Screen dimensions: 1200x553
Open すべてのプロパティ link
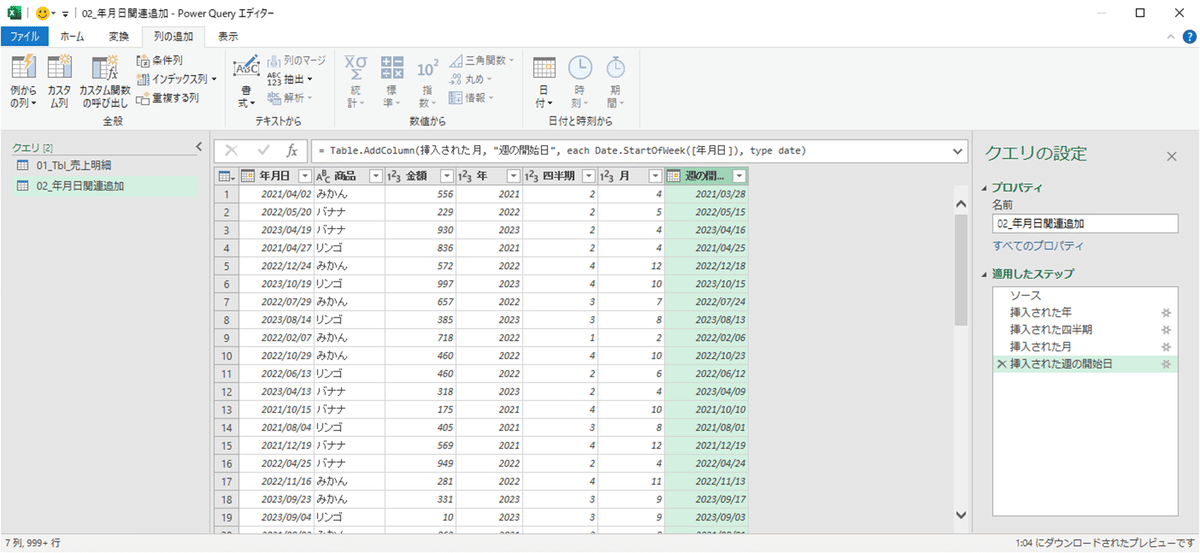1038,246
